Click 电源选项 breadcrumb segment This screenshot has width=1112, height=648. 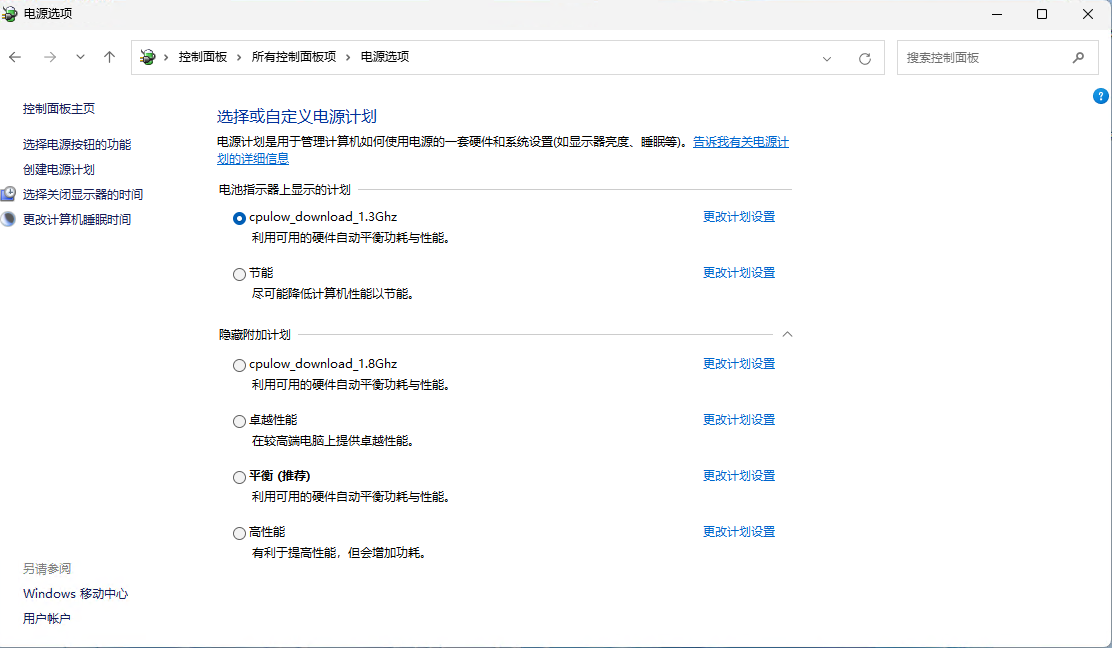pyautogui.click(x=385, y=57)
